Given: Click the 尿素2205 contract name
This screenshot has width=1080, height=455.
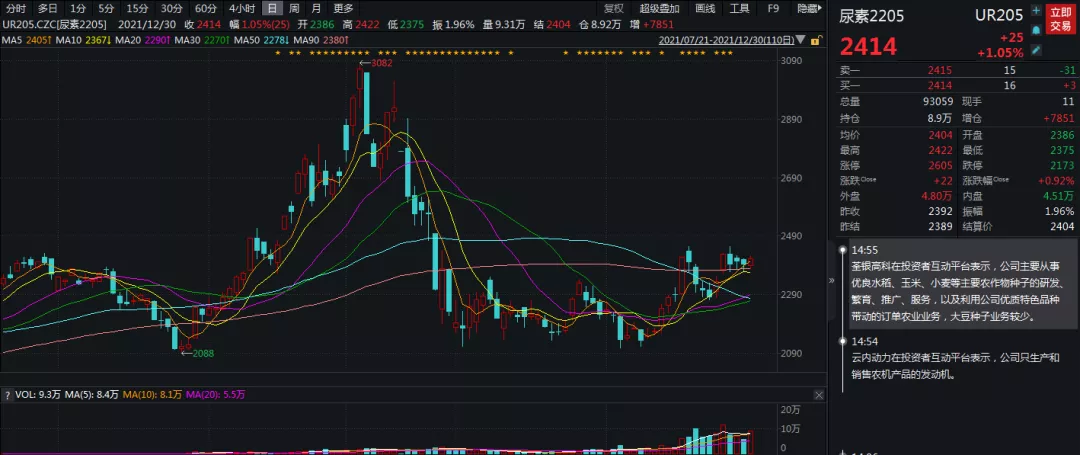Looking at the screenshot, I should pyautogui.click(x=871, y=16).
